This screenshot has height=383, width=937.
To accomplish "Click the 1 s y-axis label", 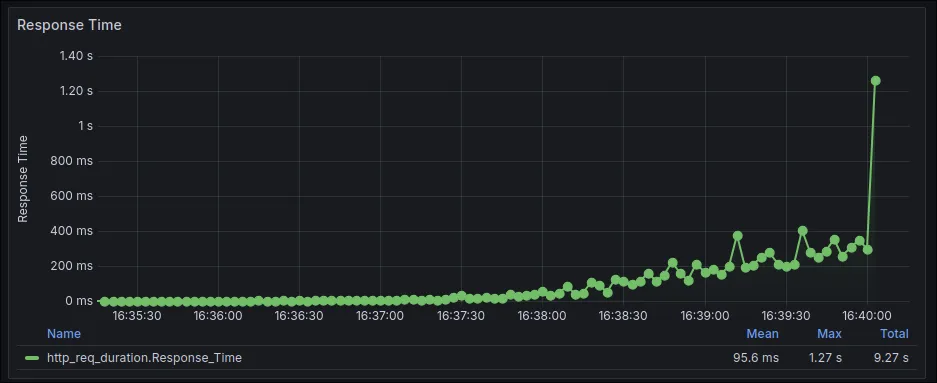I will click(85, 126).
